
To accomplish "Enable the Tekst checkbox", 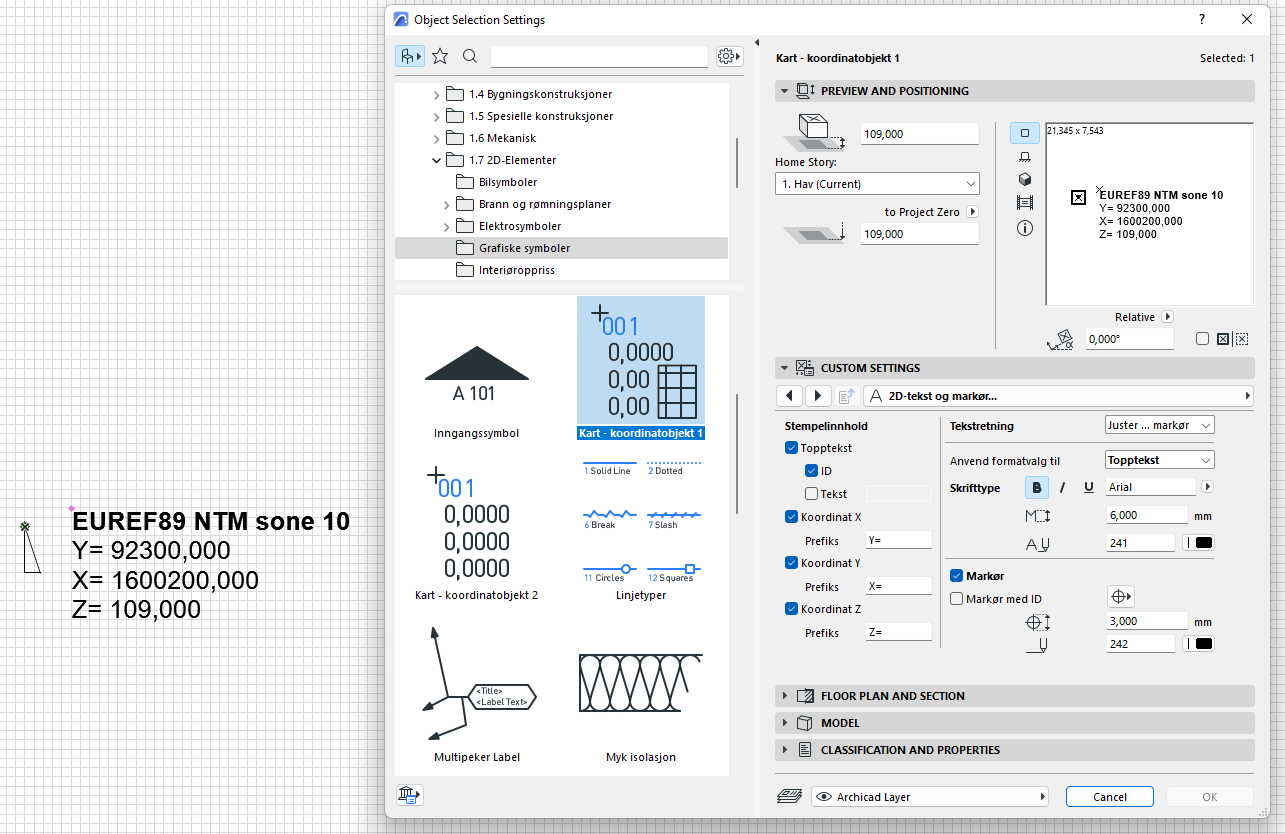I will click(811, 493).
